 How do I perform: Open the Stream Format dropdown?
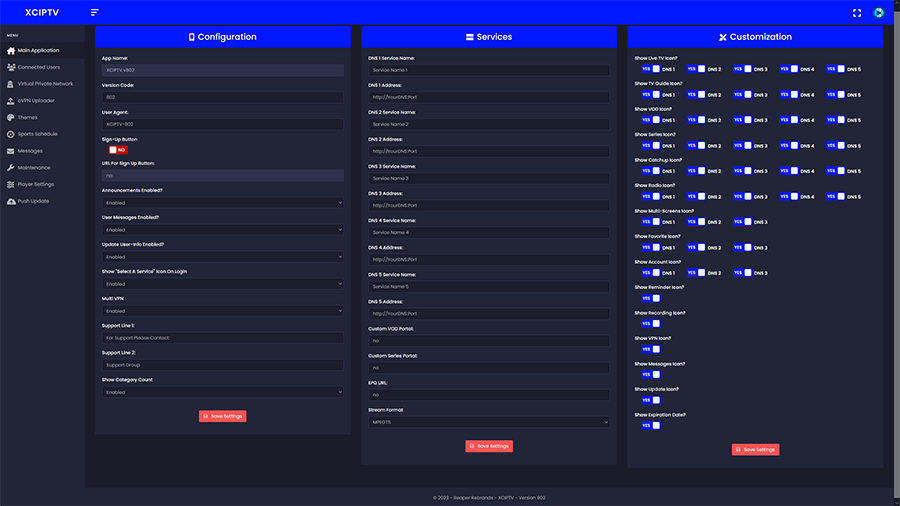click(x=488, y=422)
